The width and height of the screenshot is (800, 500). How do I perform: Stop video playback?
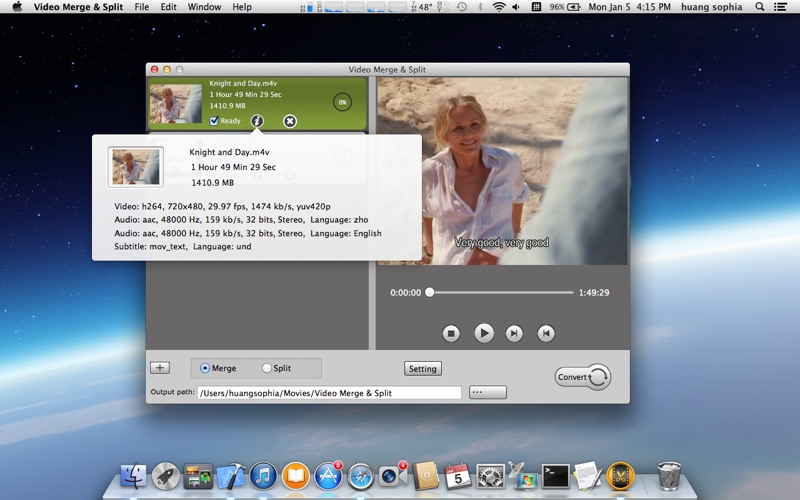click(x=451, y=334)
